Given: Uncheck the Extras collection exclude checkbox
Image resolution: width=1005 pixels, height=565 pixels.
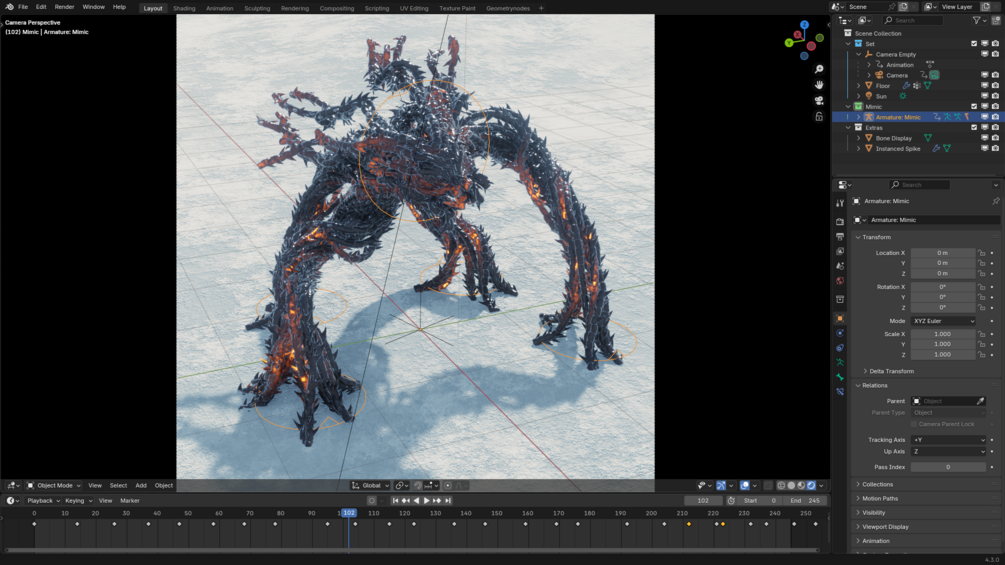Looking at the screenshot, I should (974, 127).
